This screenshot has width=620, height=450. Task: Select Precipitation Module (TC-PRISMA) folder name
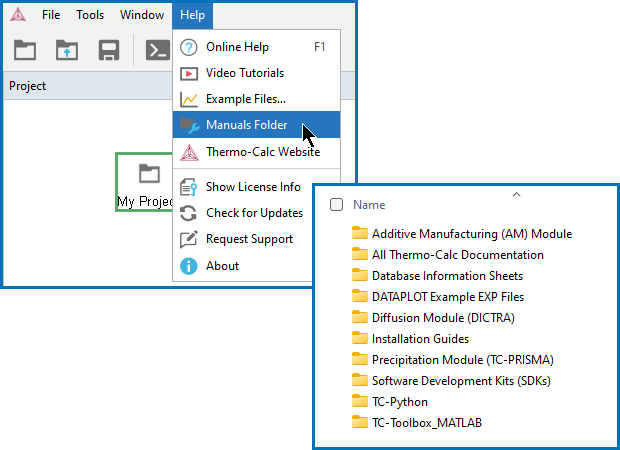point(463,359)
